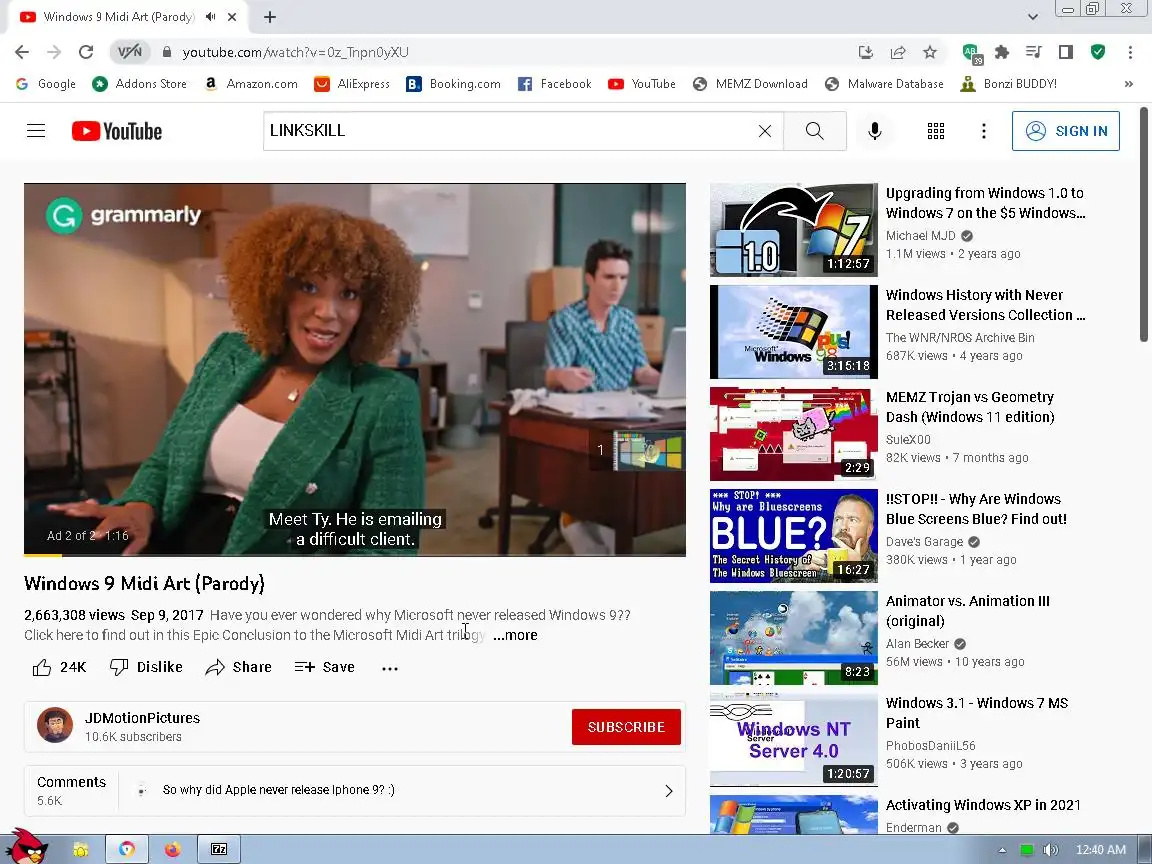Image resolution: width=1152 pixels, height=864 pixels.
Task: Open the Bonzi BUDDY! bookmark
Action: 1009,84
